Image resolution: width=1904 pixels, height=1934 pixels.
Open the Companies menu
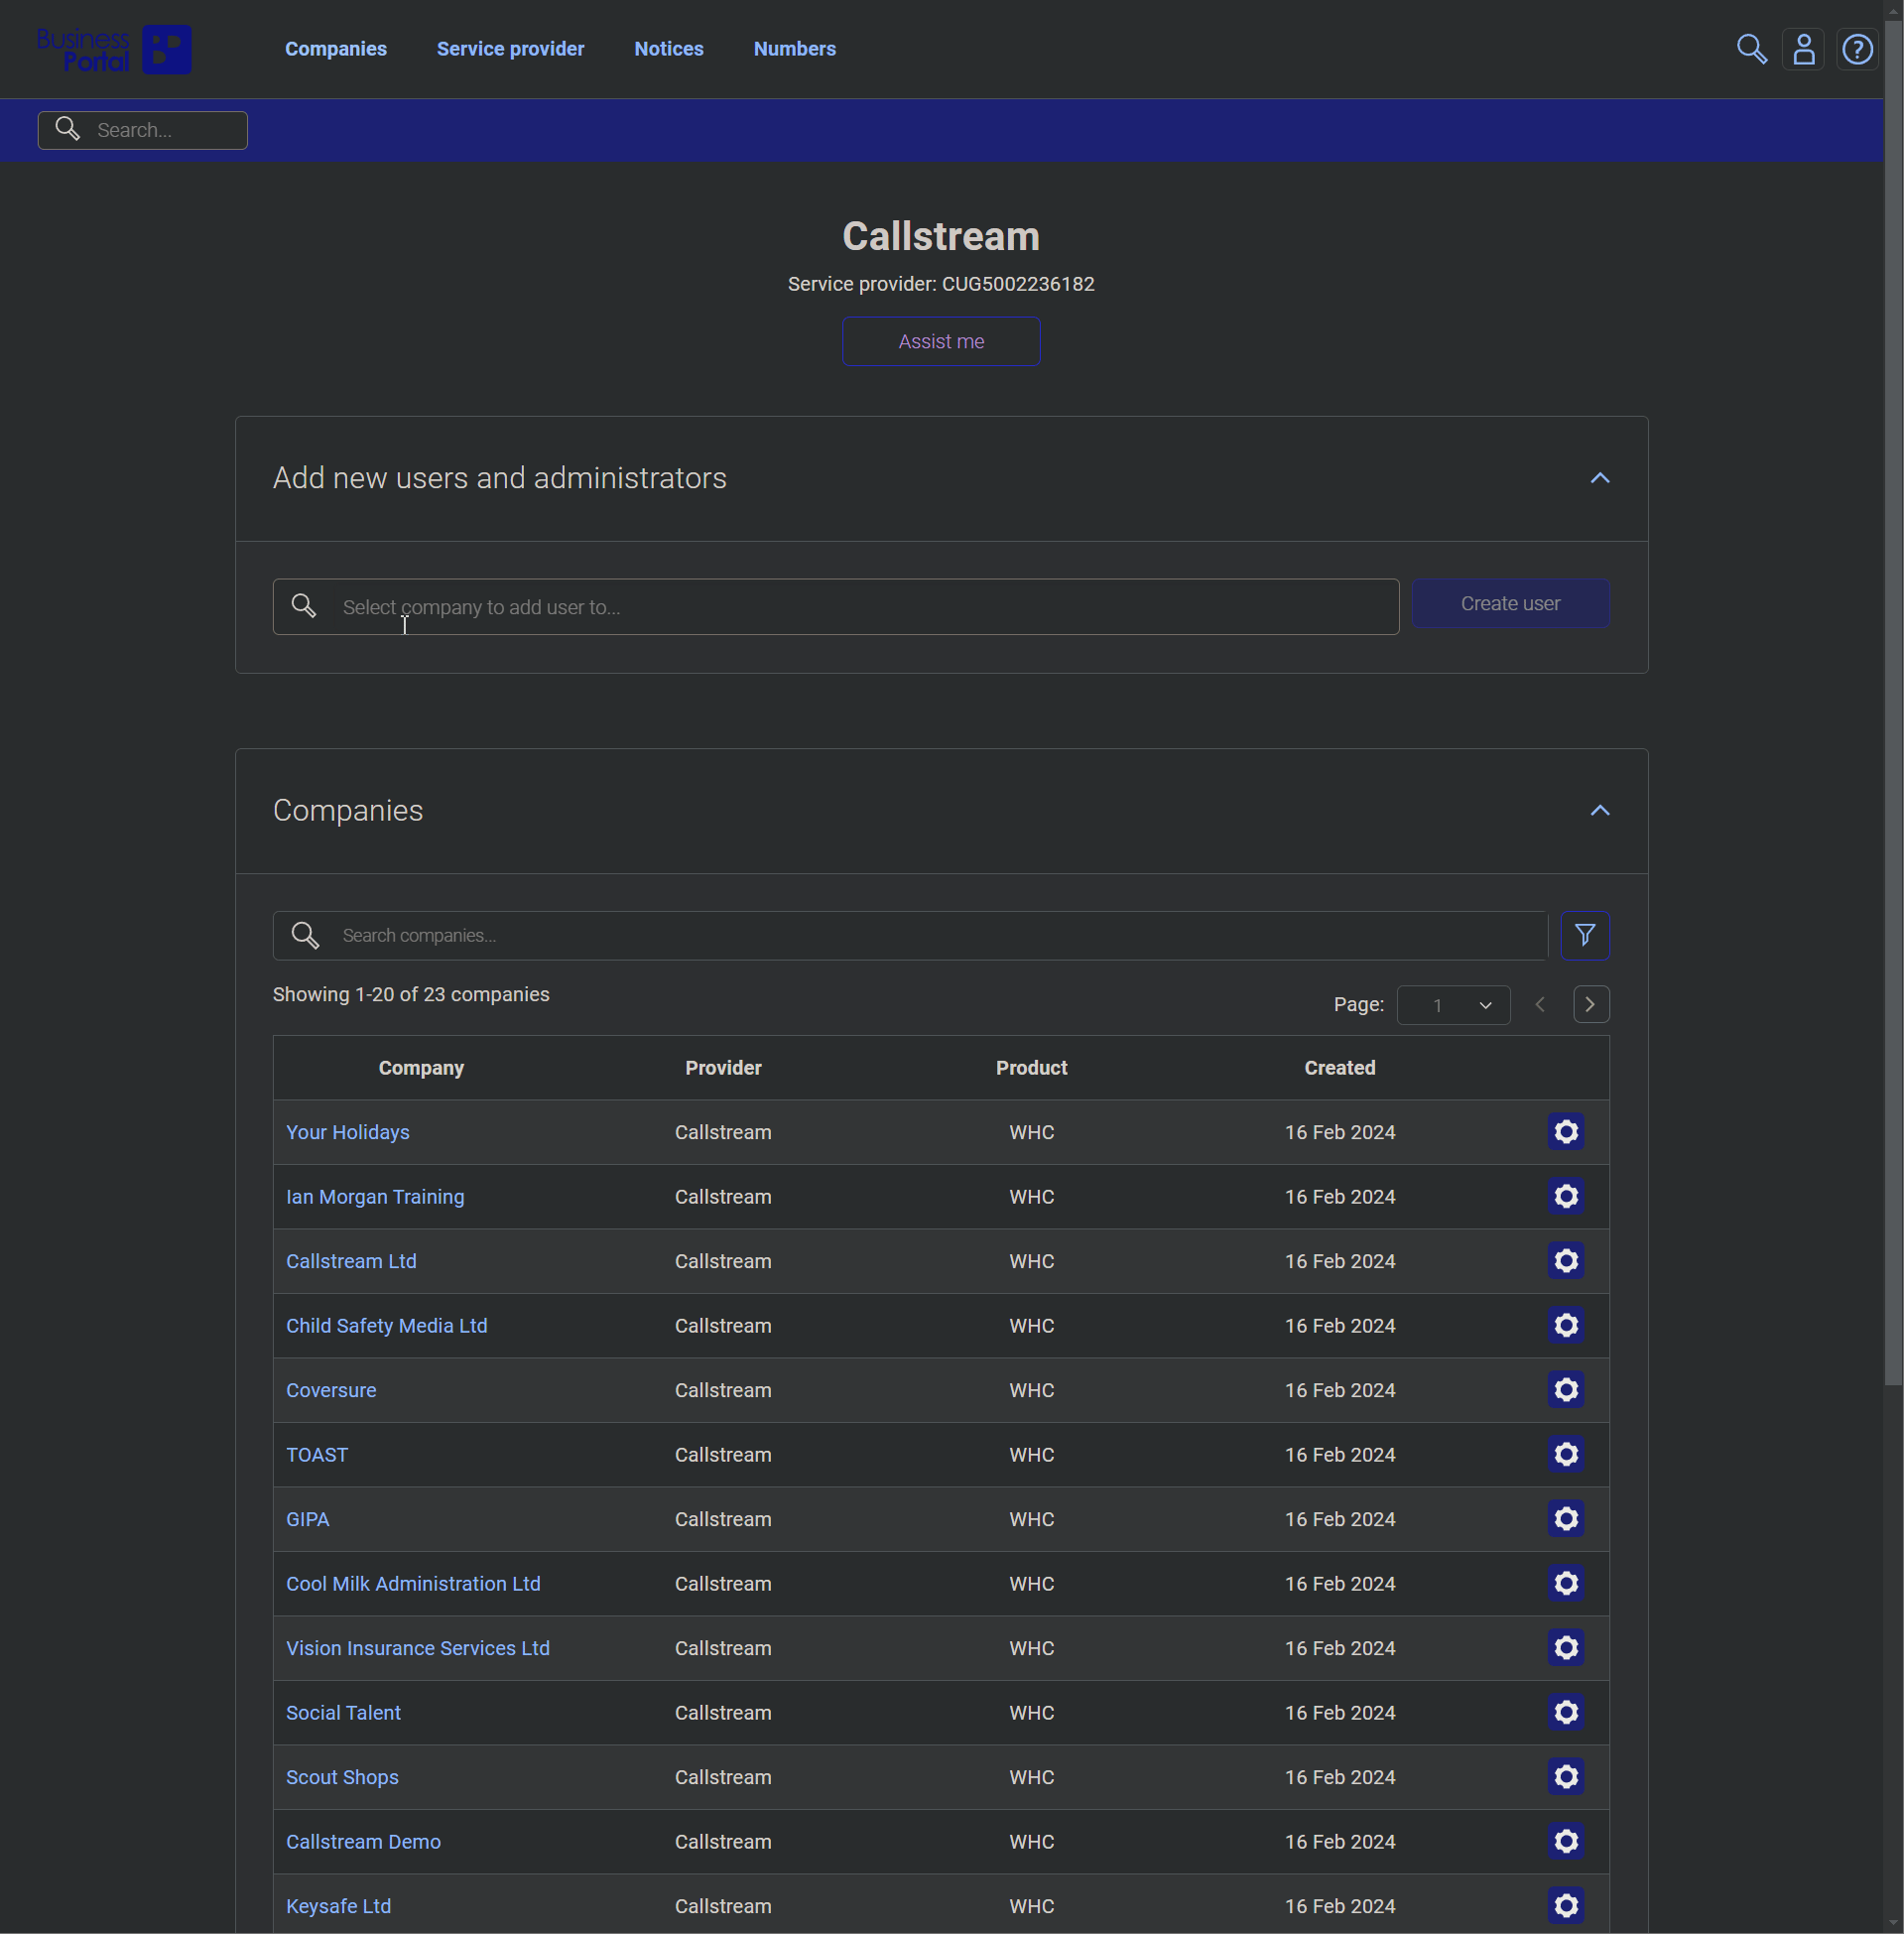[x=336, y=49]
